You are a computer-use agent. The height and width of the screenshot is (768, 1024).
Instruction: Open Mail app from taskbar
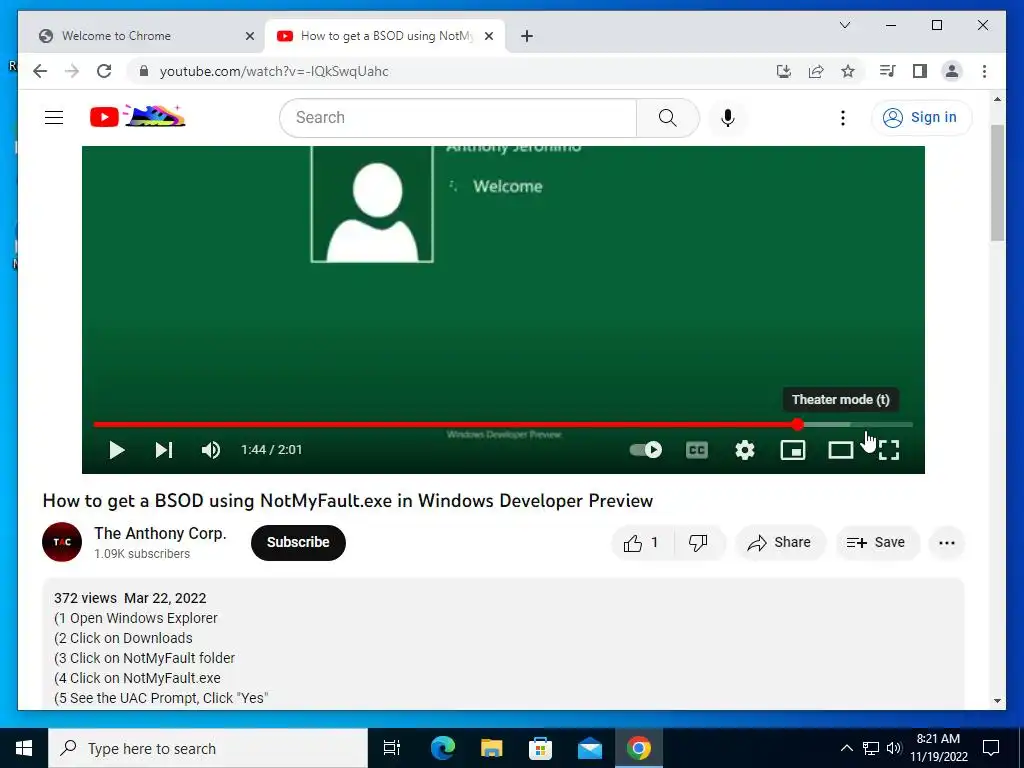590,748
